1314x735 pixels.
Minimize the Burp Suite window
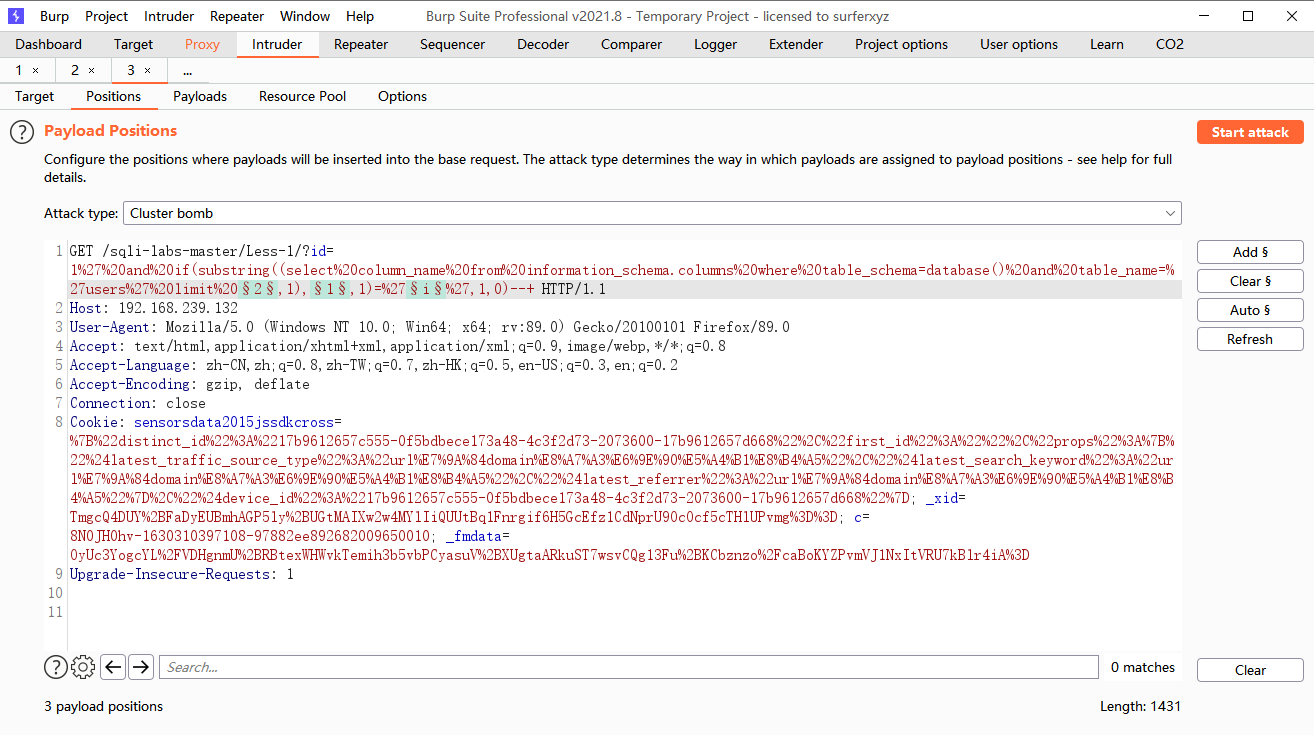tap(1204, 16)
